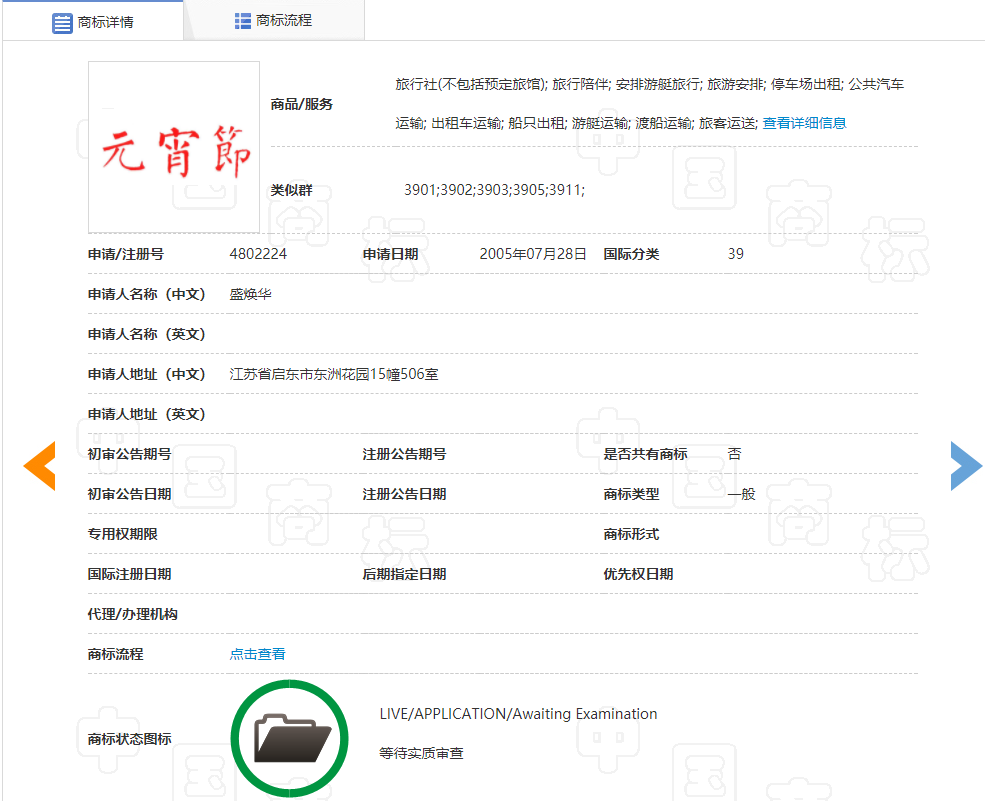
Task: Click the 商标类型 value 一般
Action: (741, 494)
